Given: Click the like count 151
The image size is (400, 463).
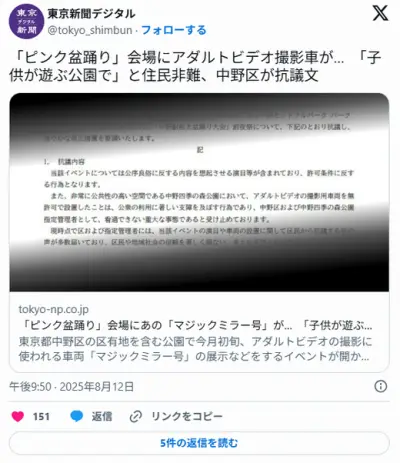Looking at the screenshot, I should click(41, 417).
